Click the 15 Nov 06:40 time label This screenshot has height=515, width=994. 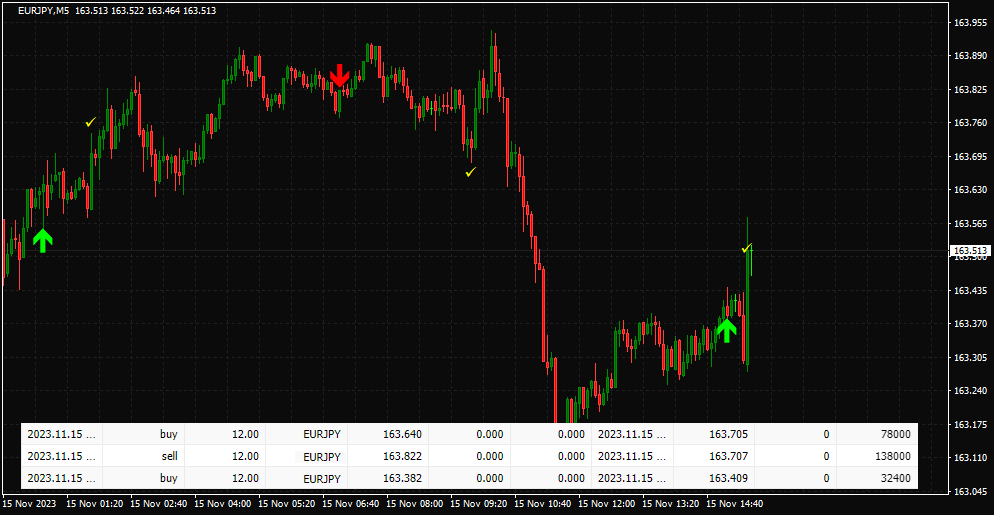[351, 504]
